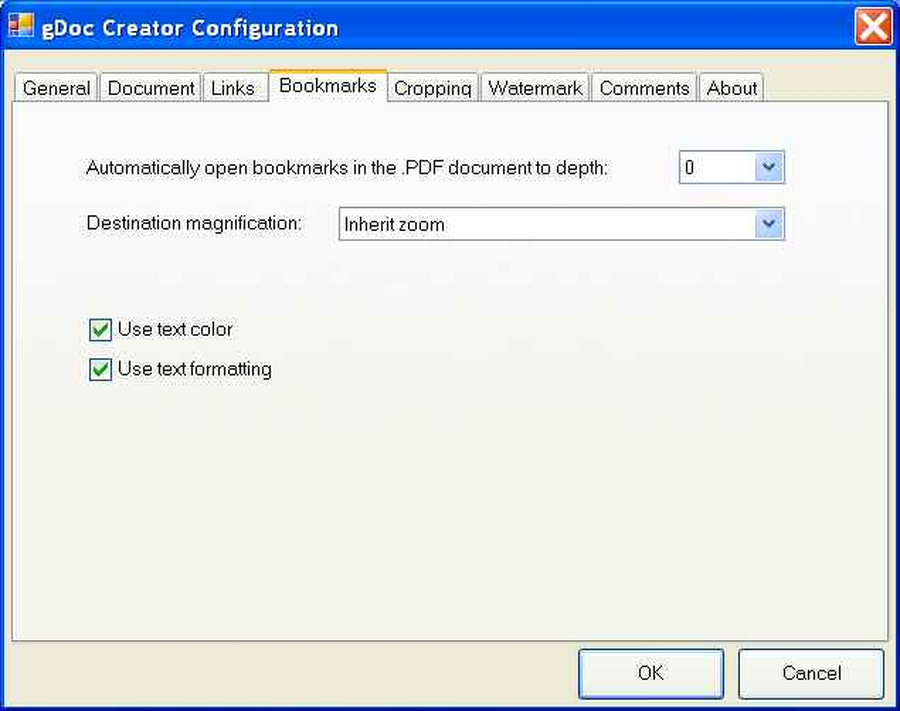Confirm settings with the OK button
Image resolution: width=900 pixels, height=711 pixels.
point(651,673)
